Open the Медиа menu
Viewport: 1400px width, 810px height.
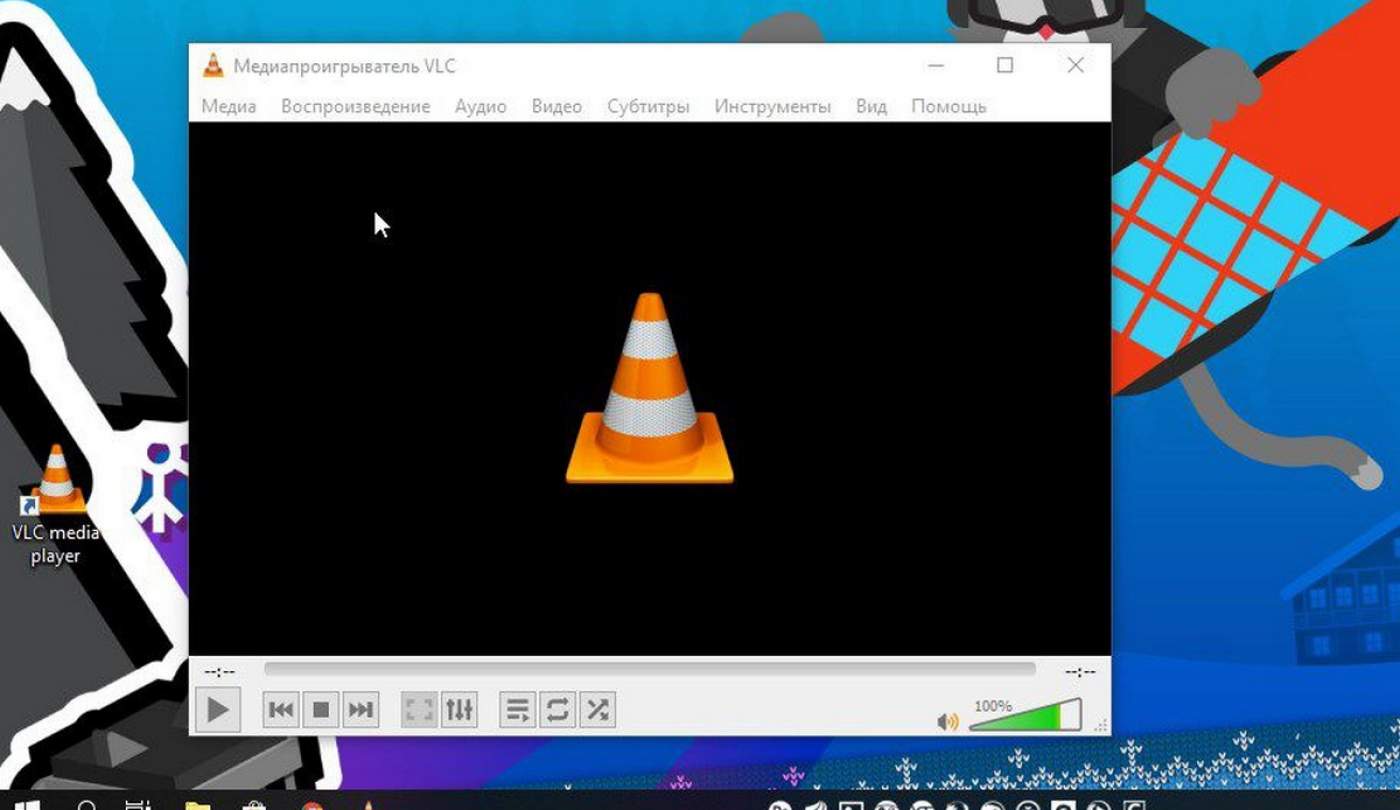[229, 106]
